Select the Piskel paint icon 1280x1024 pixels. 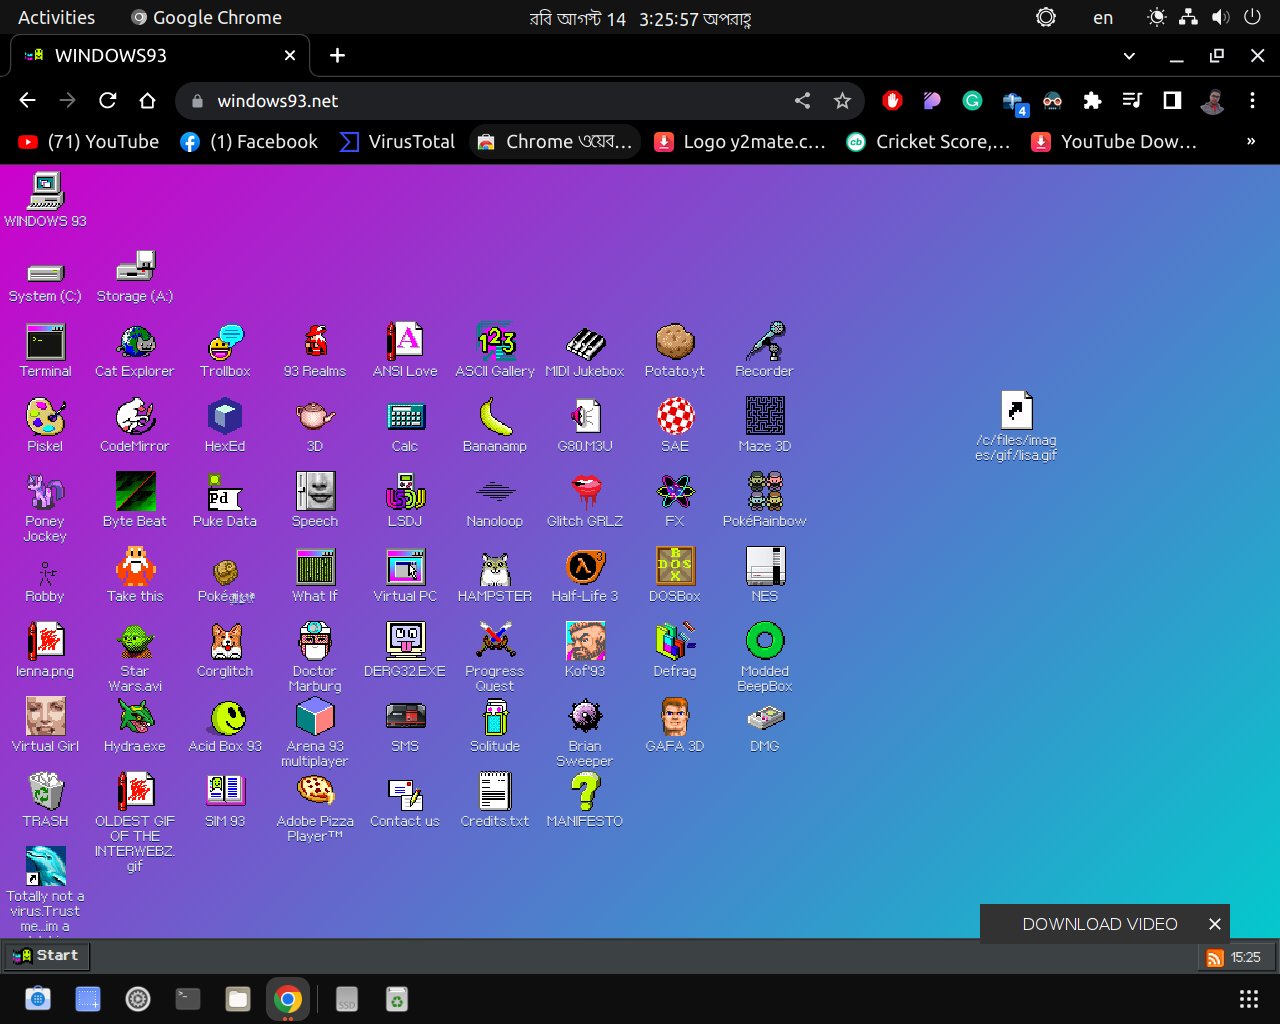[45, 418]
